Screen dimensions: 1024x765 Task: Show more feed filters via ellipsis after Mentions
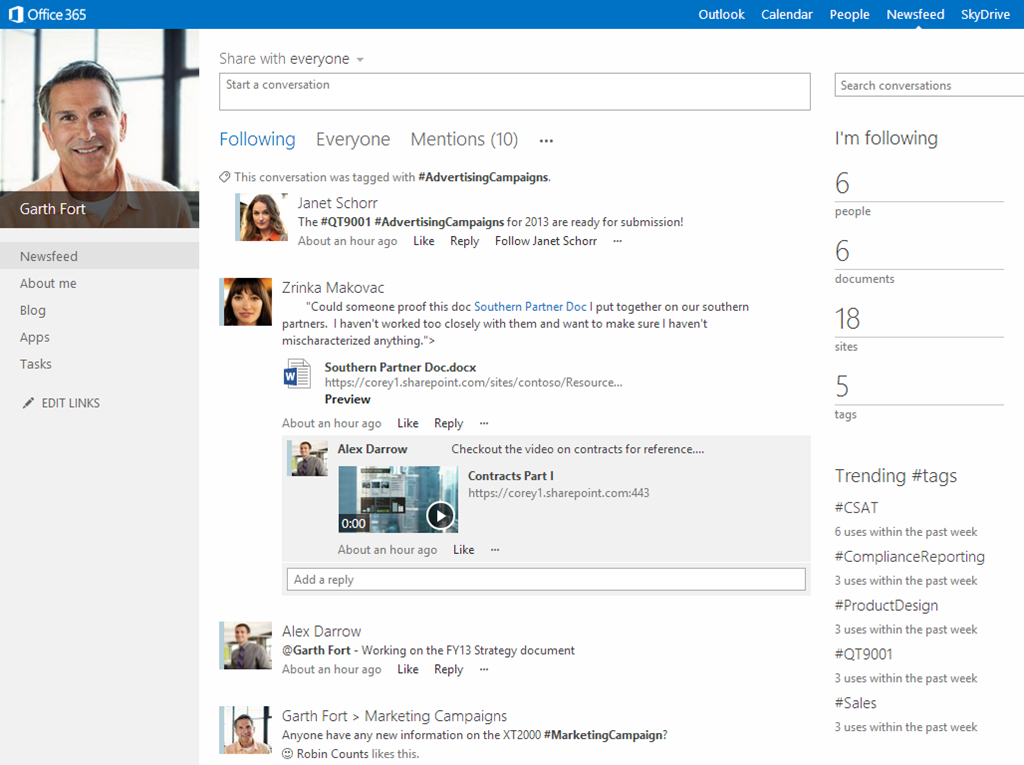point(547,140)
